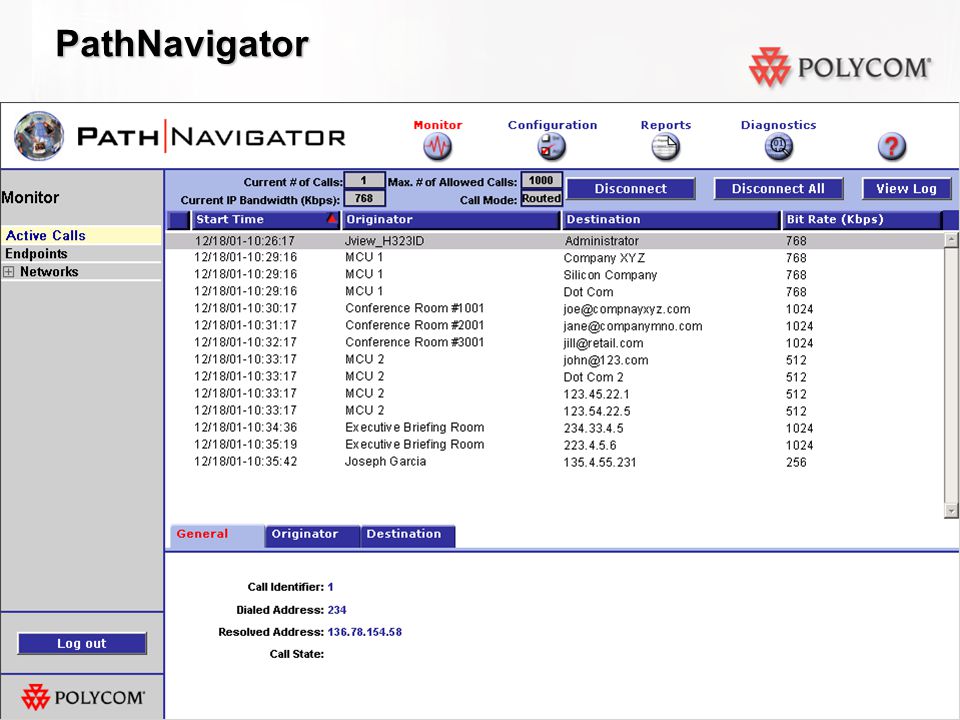Select the Jview_H323ID call row

tap(555, 241)
